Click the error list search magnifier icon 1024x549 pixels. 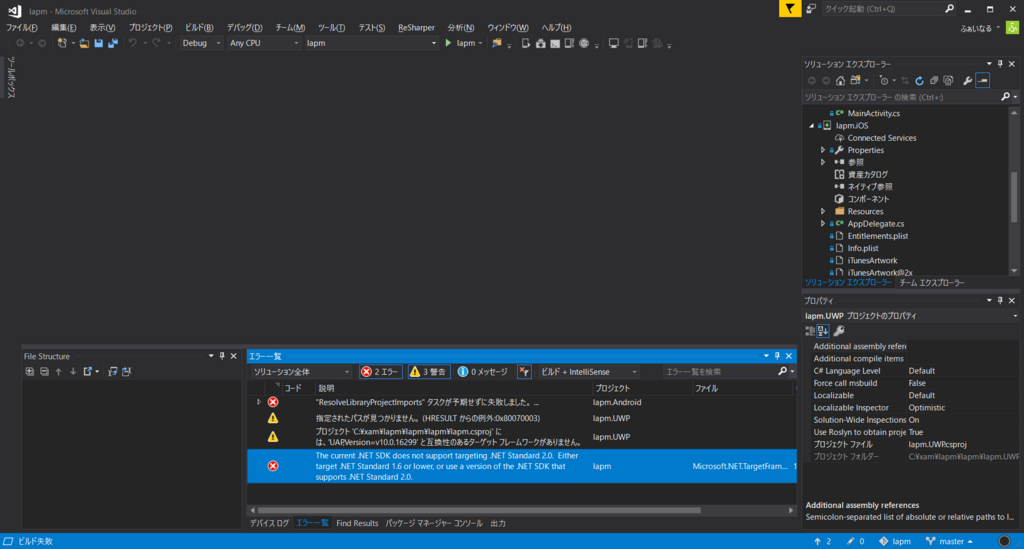pyautogui.click(x=782, y=371)
